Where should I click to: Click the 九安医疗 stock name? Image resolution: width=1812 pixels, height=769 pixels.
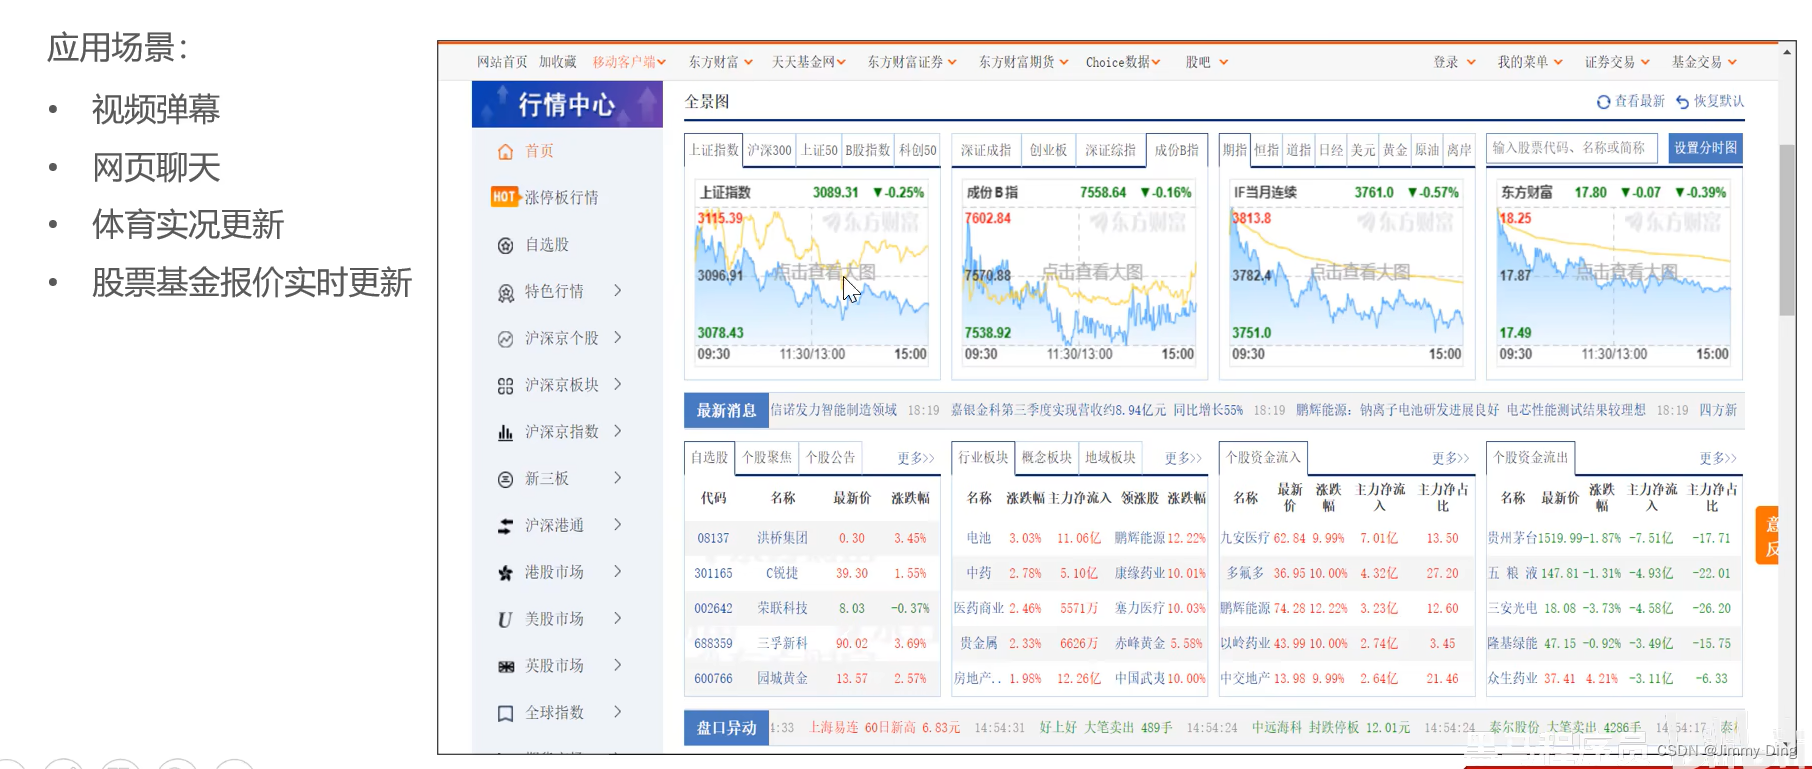pos(1245,538)
